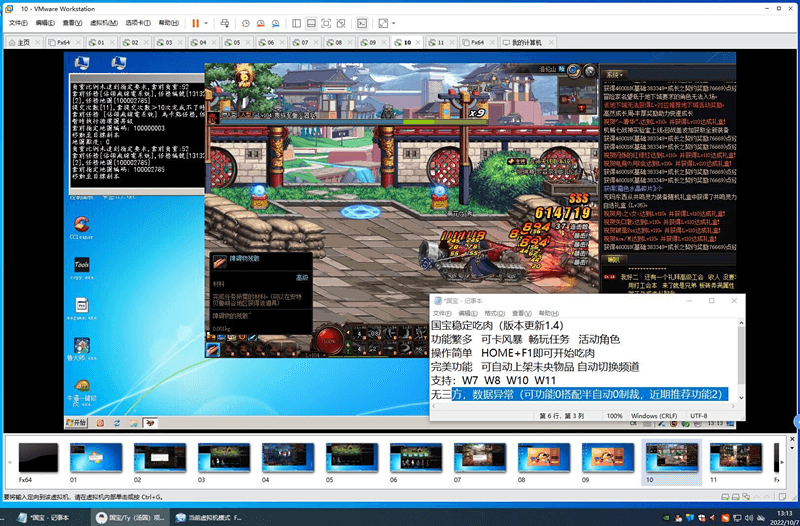Switch to Unity mode icon
Image resolution: width=800 pixels, height=526 pixels.
pos(341,23)
